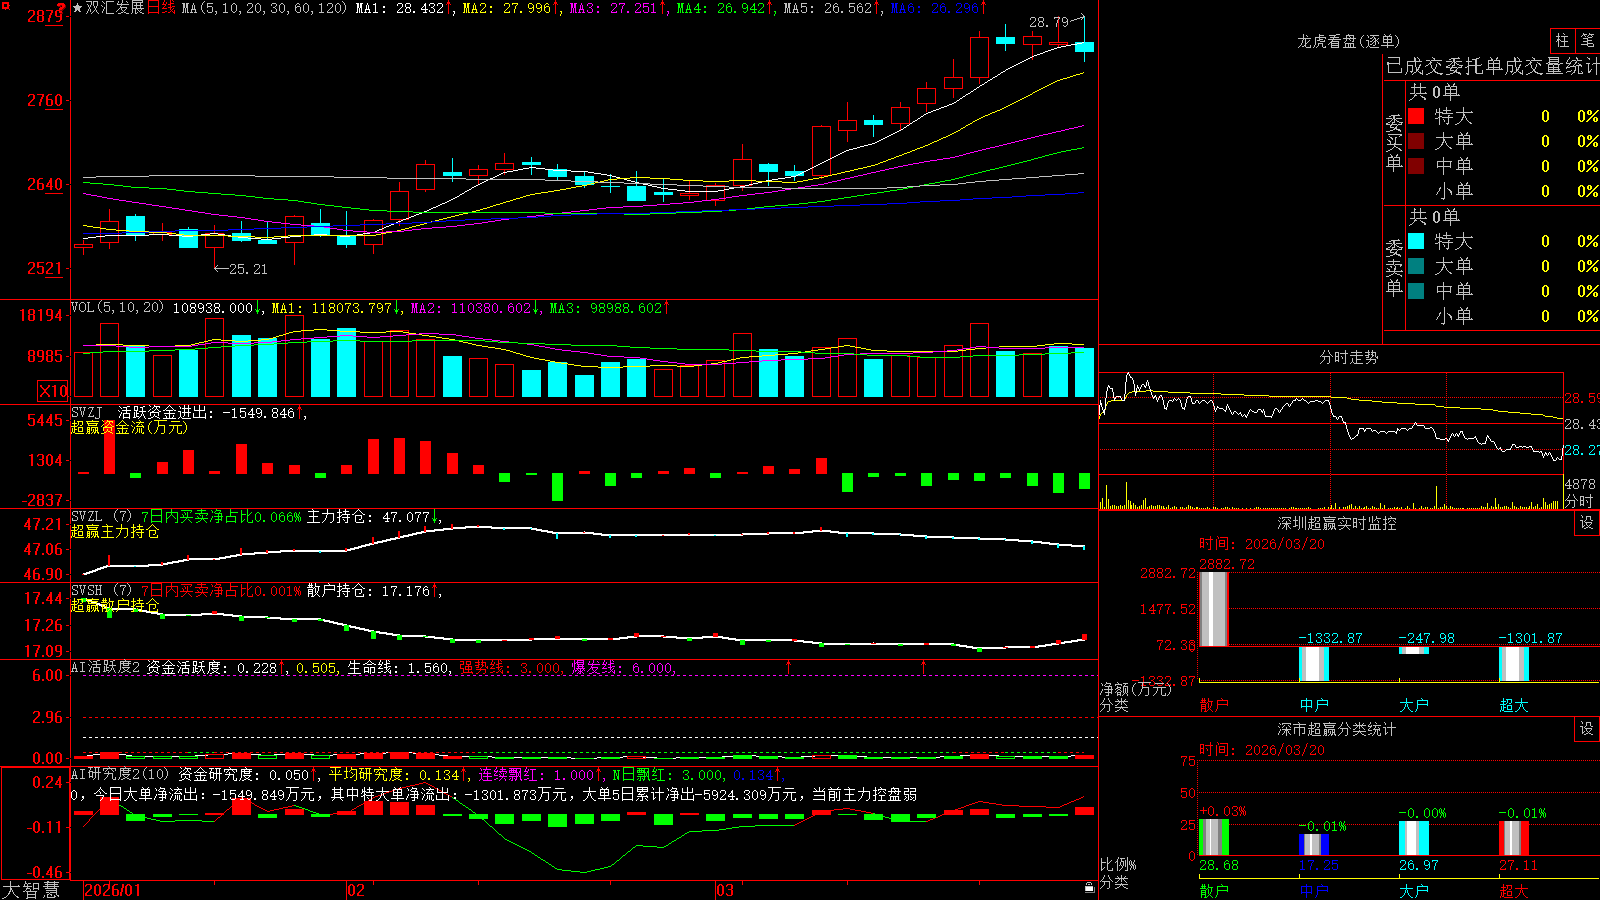The width and height of the screenshot is (1600, 900).
Task: Click the 时间: 2026/03/20 in 深圳超赢实时监控
Action: (1261, 544)
